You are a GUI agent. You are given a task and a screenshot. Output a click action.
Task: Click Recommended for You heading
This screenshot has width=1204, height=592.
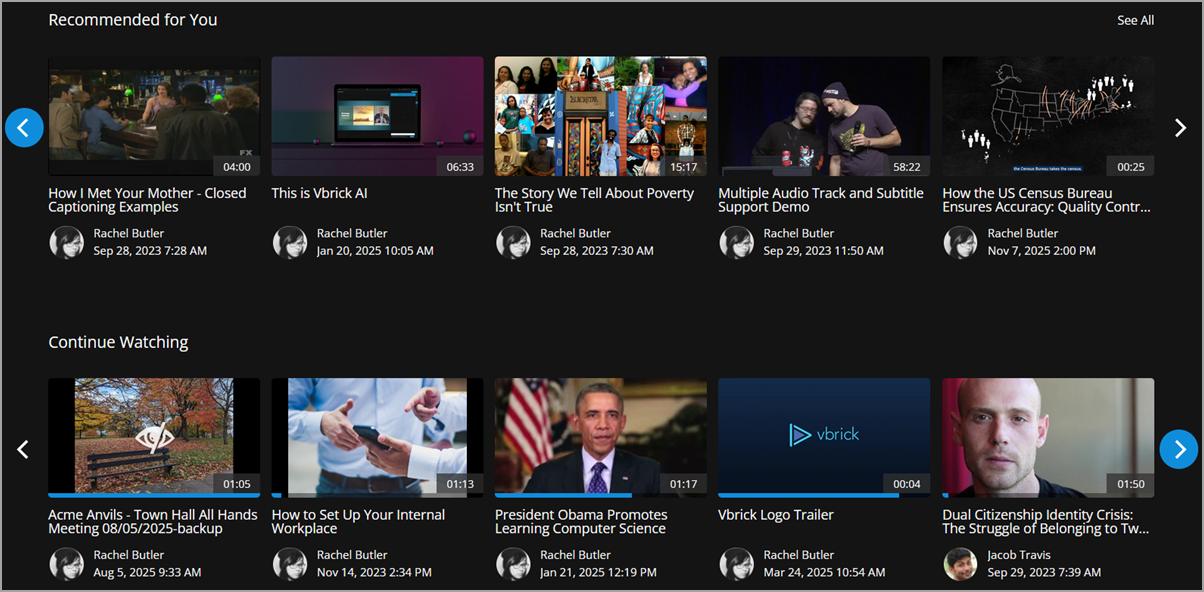(x=133, y=20)
